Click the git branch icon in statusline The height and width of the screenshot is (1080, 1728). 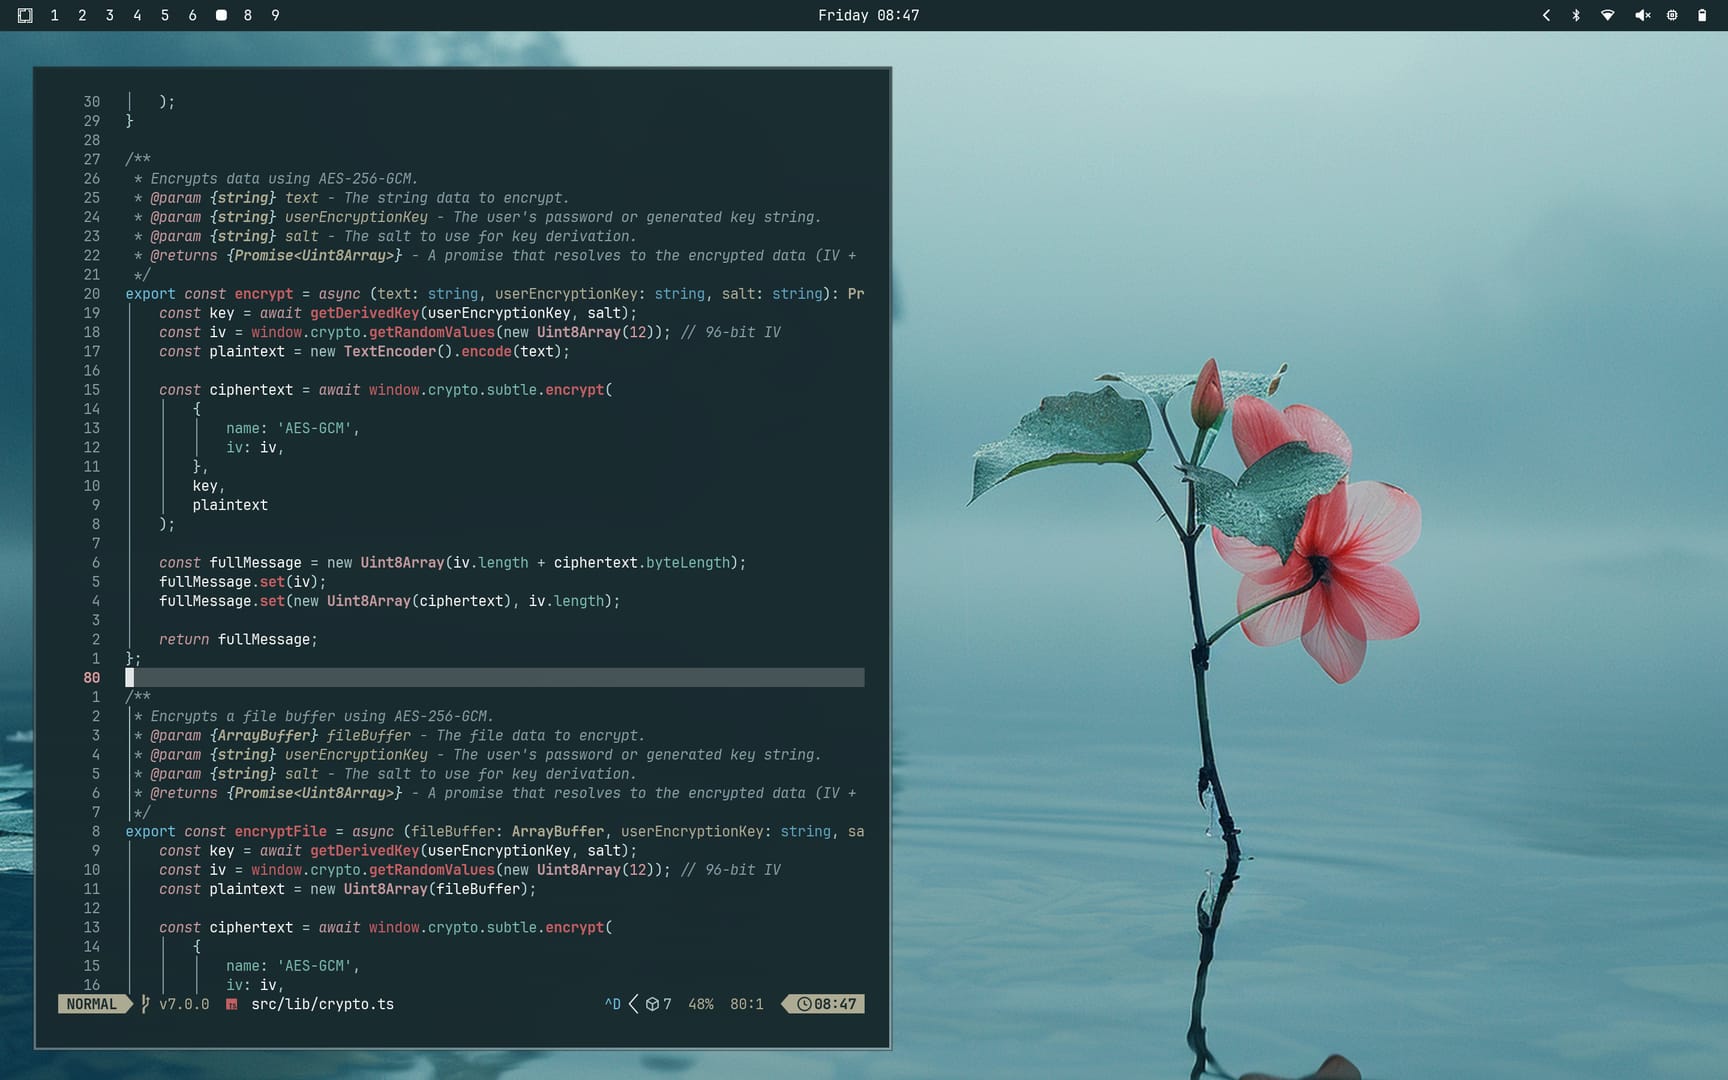tap(146, 1004)
